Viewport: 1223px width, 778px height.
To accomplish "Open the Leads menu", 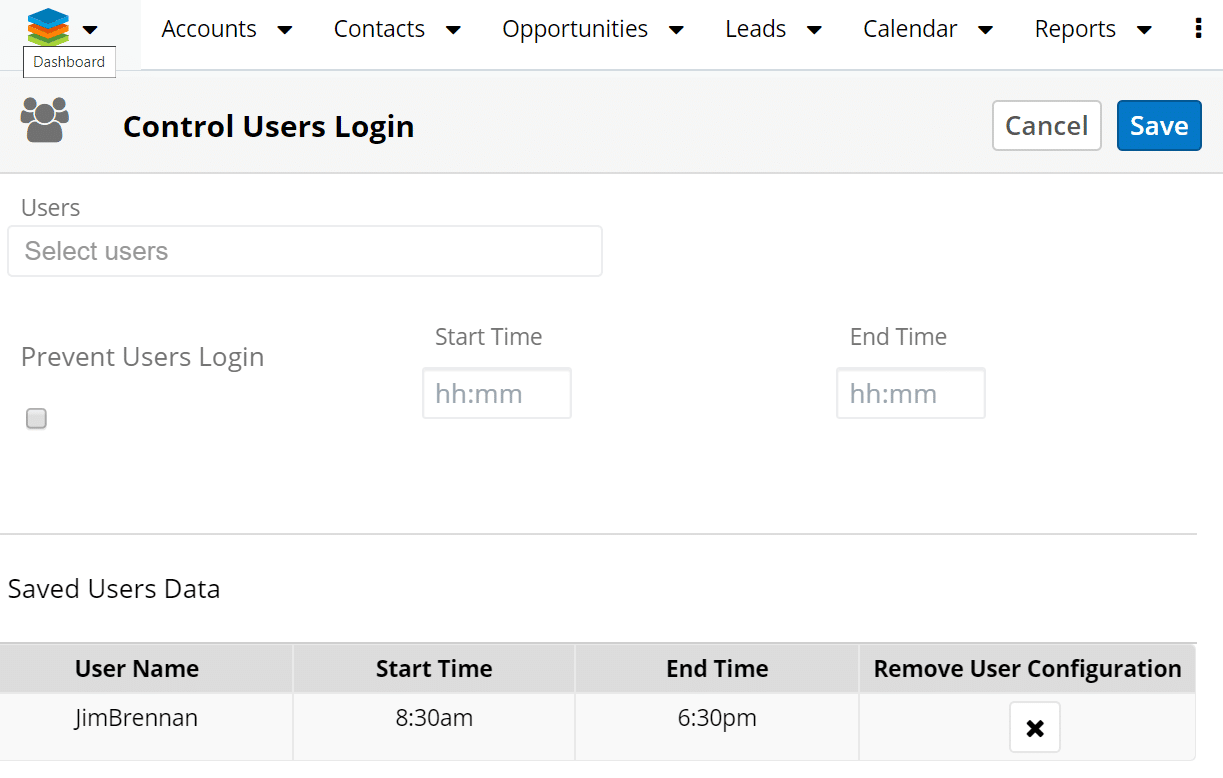I will pos(755,29).
